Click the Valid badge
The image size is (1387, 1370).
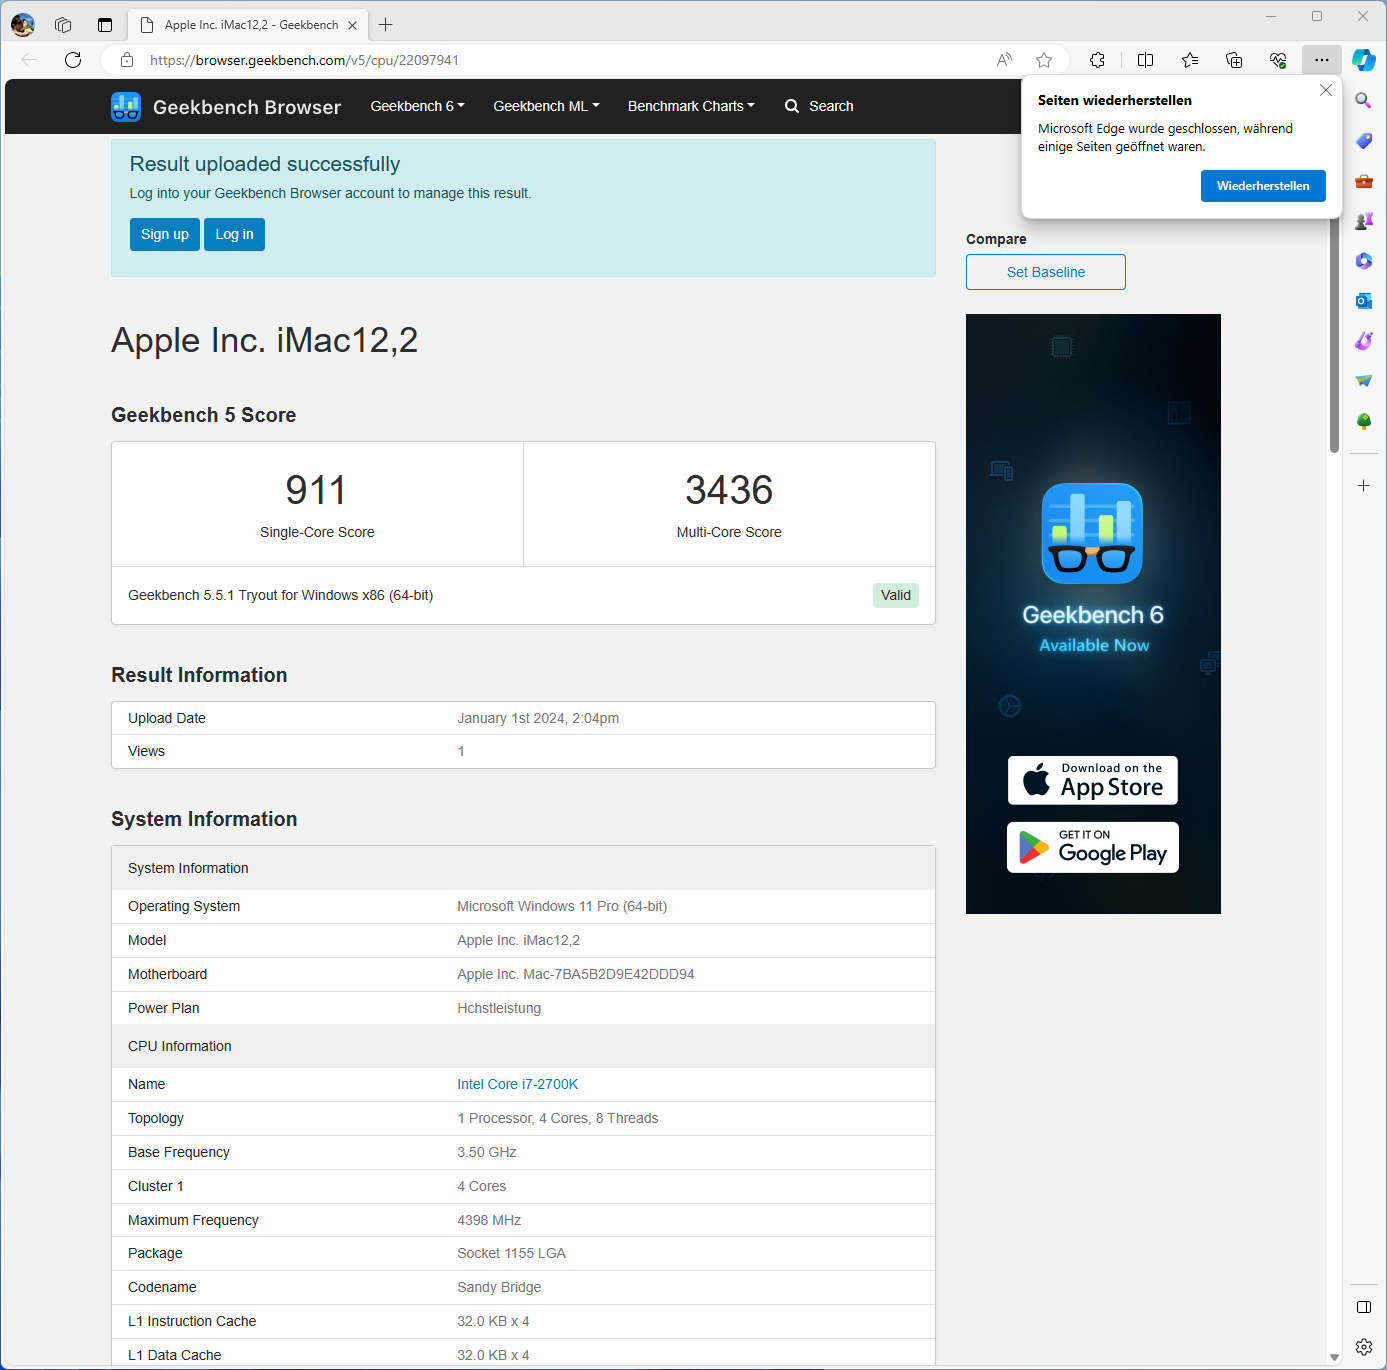click(x=896, y=595)
